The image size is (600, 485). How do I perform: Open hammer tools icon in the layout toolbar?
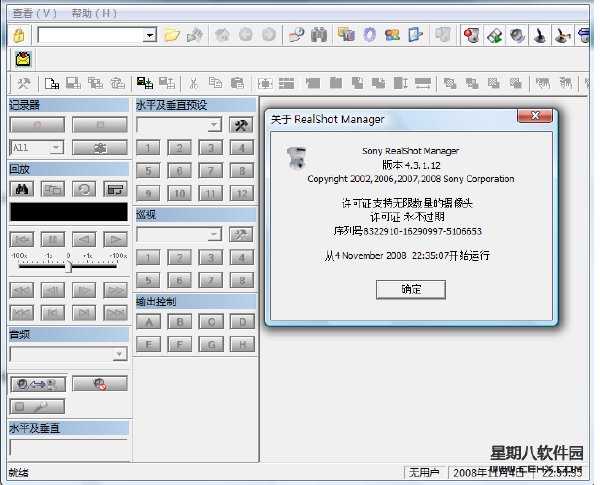click(x=24, y=83)
